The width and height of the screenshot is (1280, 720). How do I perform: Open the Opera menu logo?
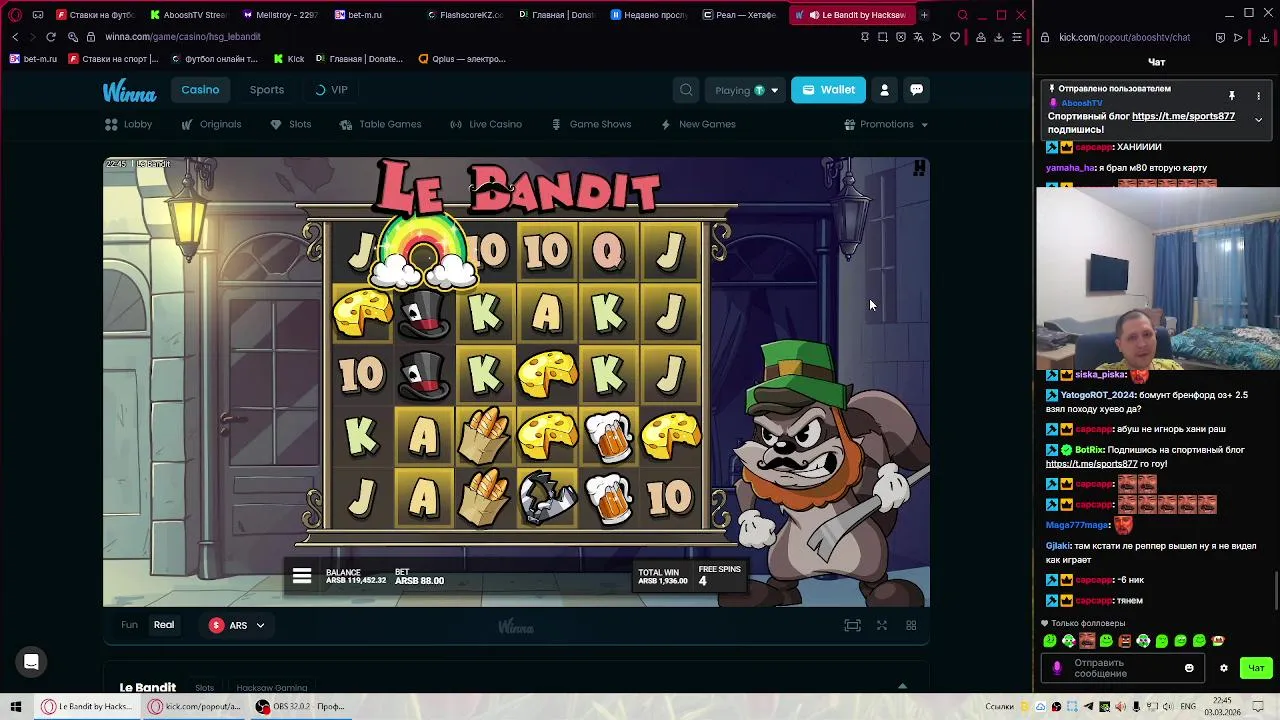15,15
